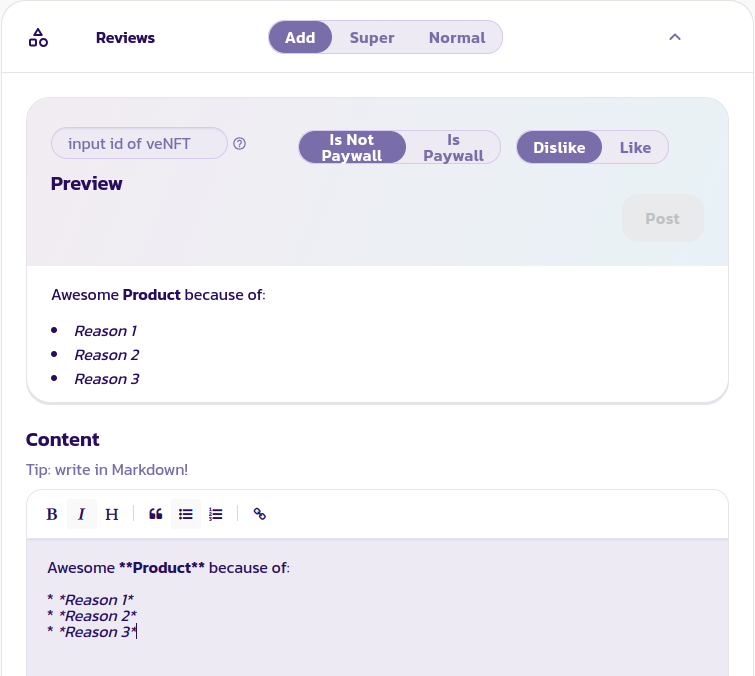This screenshot has width=755, height=676.
Task: Switch to the Normal tab
Action: pyautogui.click(x=457, y=38)
